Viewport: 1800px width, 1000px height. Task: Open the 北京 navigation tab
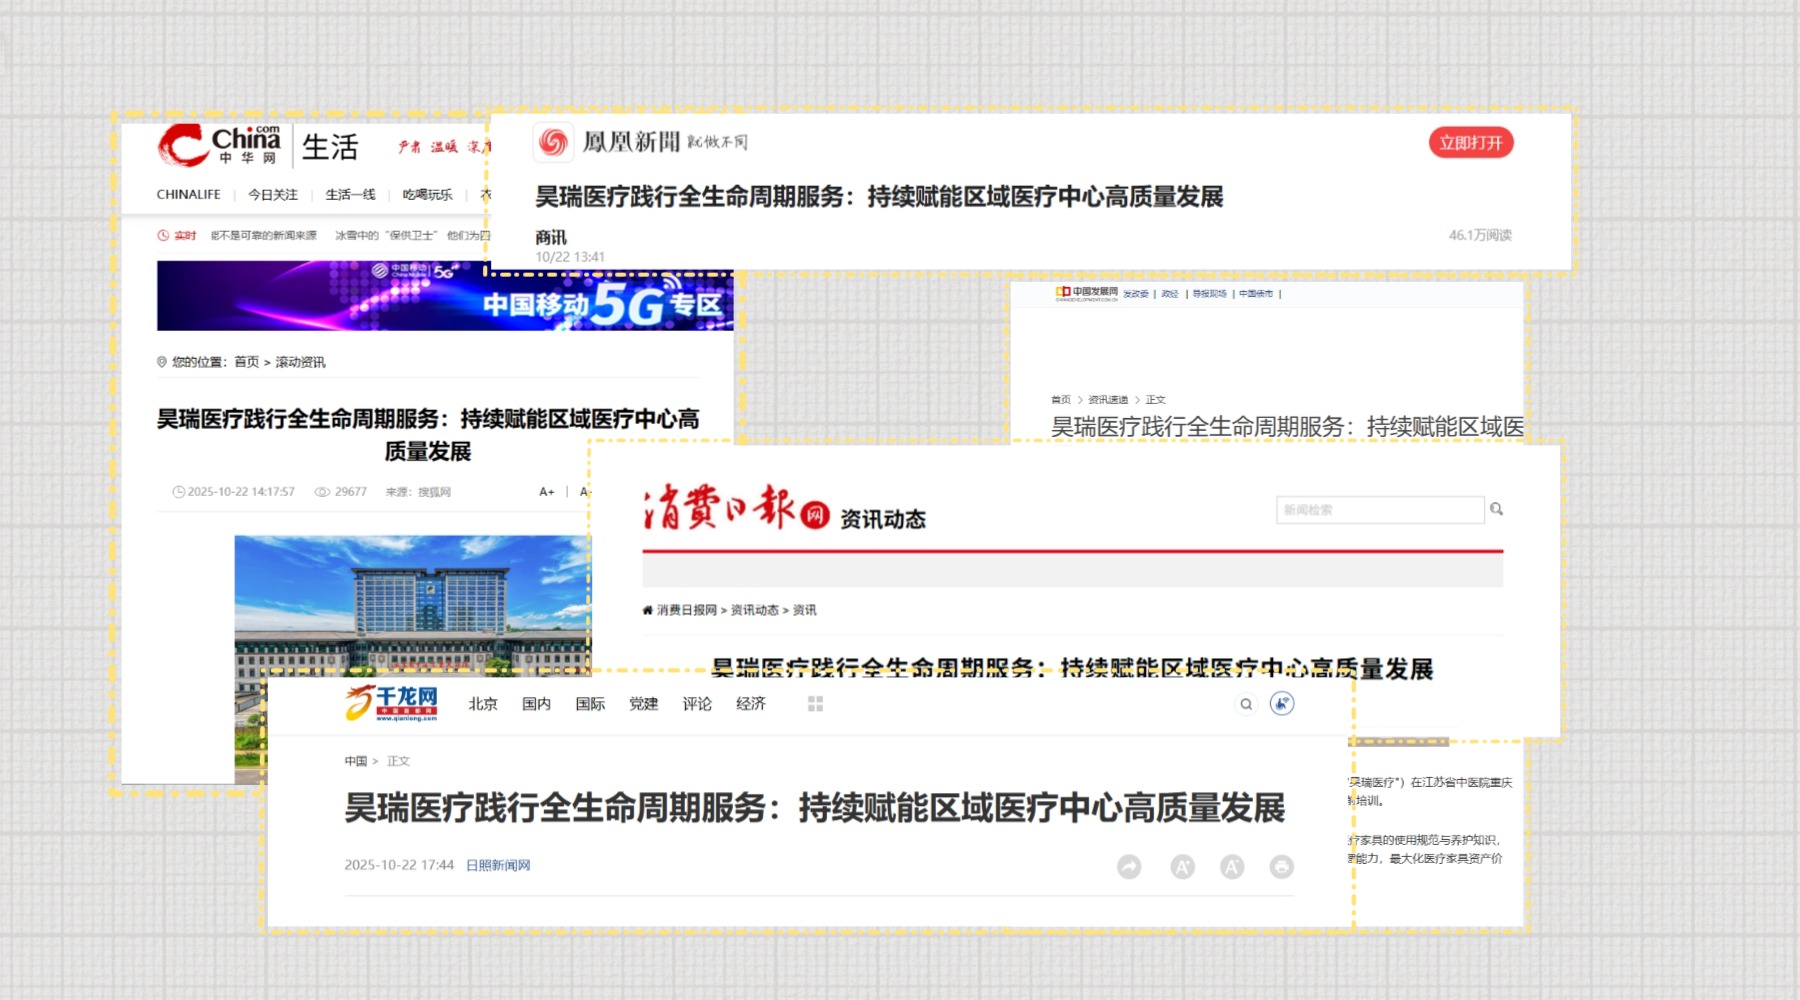coord(483,704)
